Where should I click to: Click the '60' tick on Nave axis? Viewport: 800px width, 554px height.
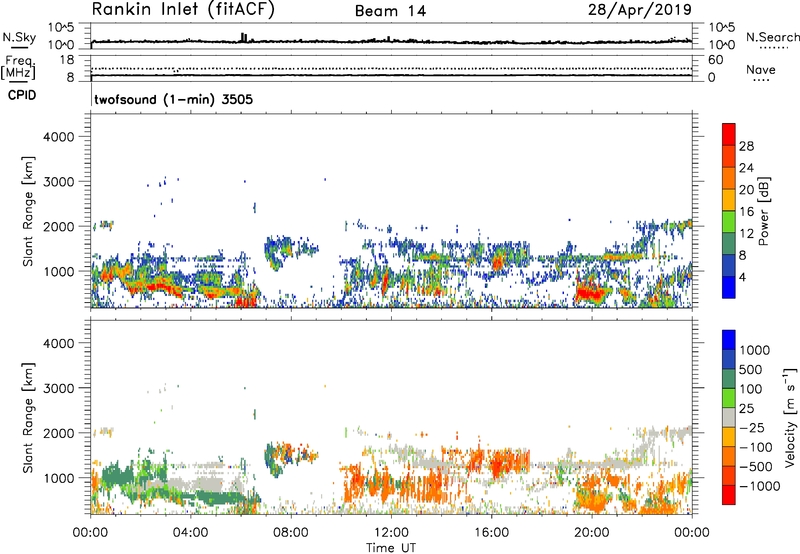[715, 60]
